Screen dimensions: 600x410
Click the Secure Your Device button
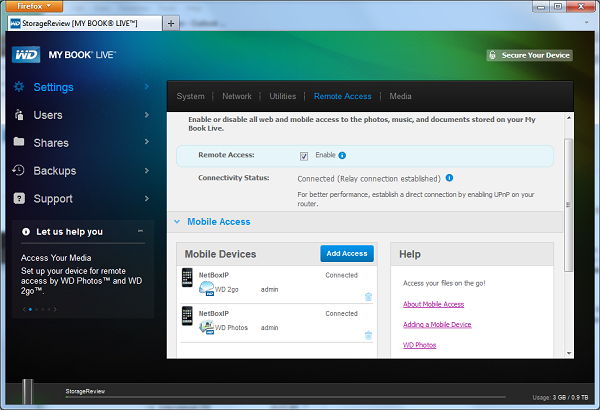tap(530, 55)
